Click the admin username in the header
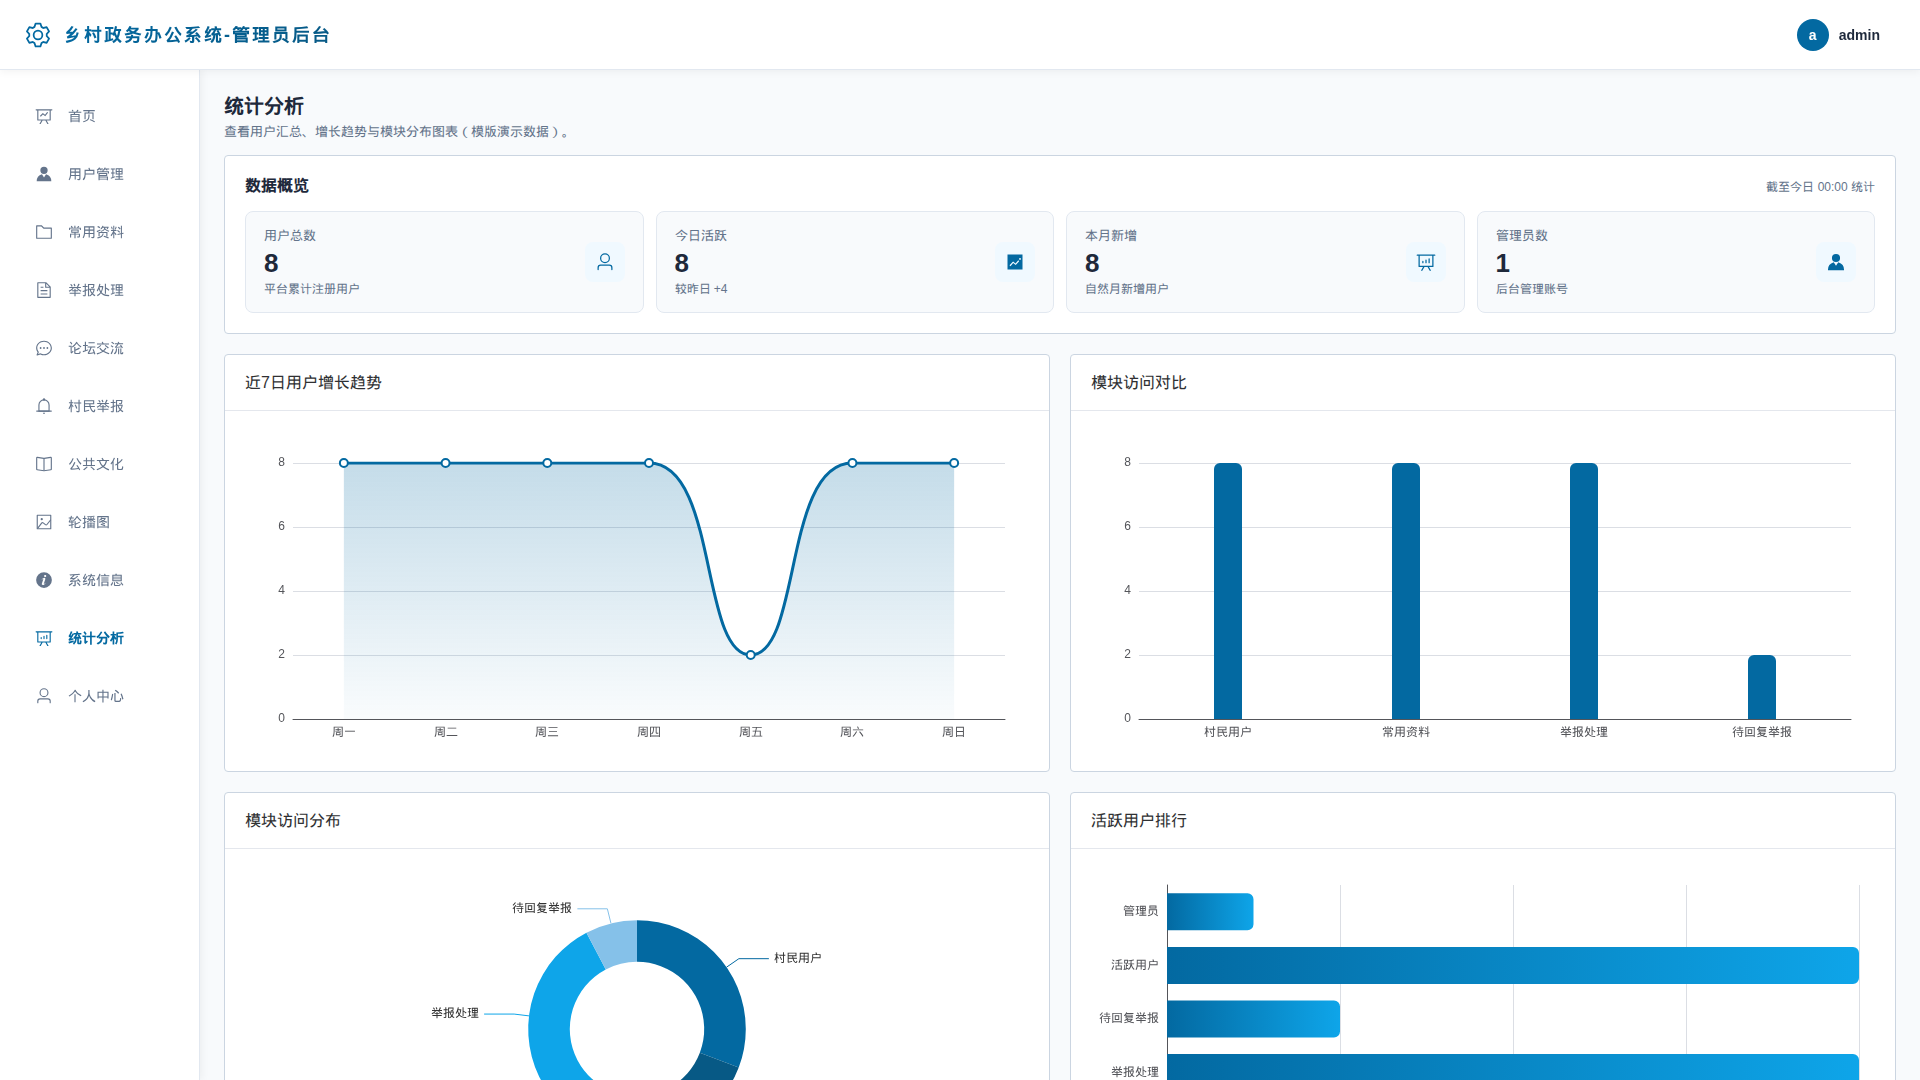The width and height of the screenshot is (1920, 1080). 1859,35
